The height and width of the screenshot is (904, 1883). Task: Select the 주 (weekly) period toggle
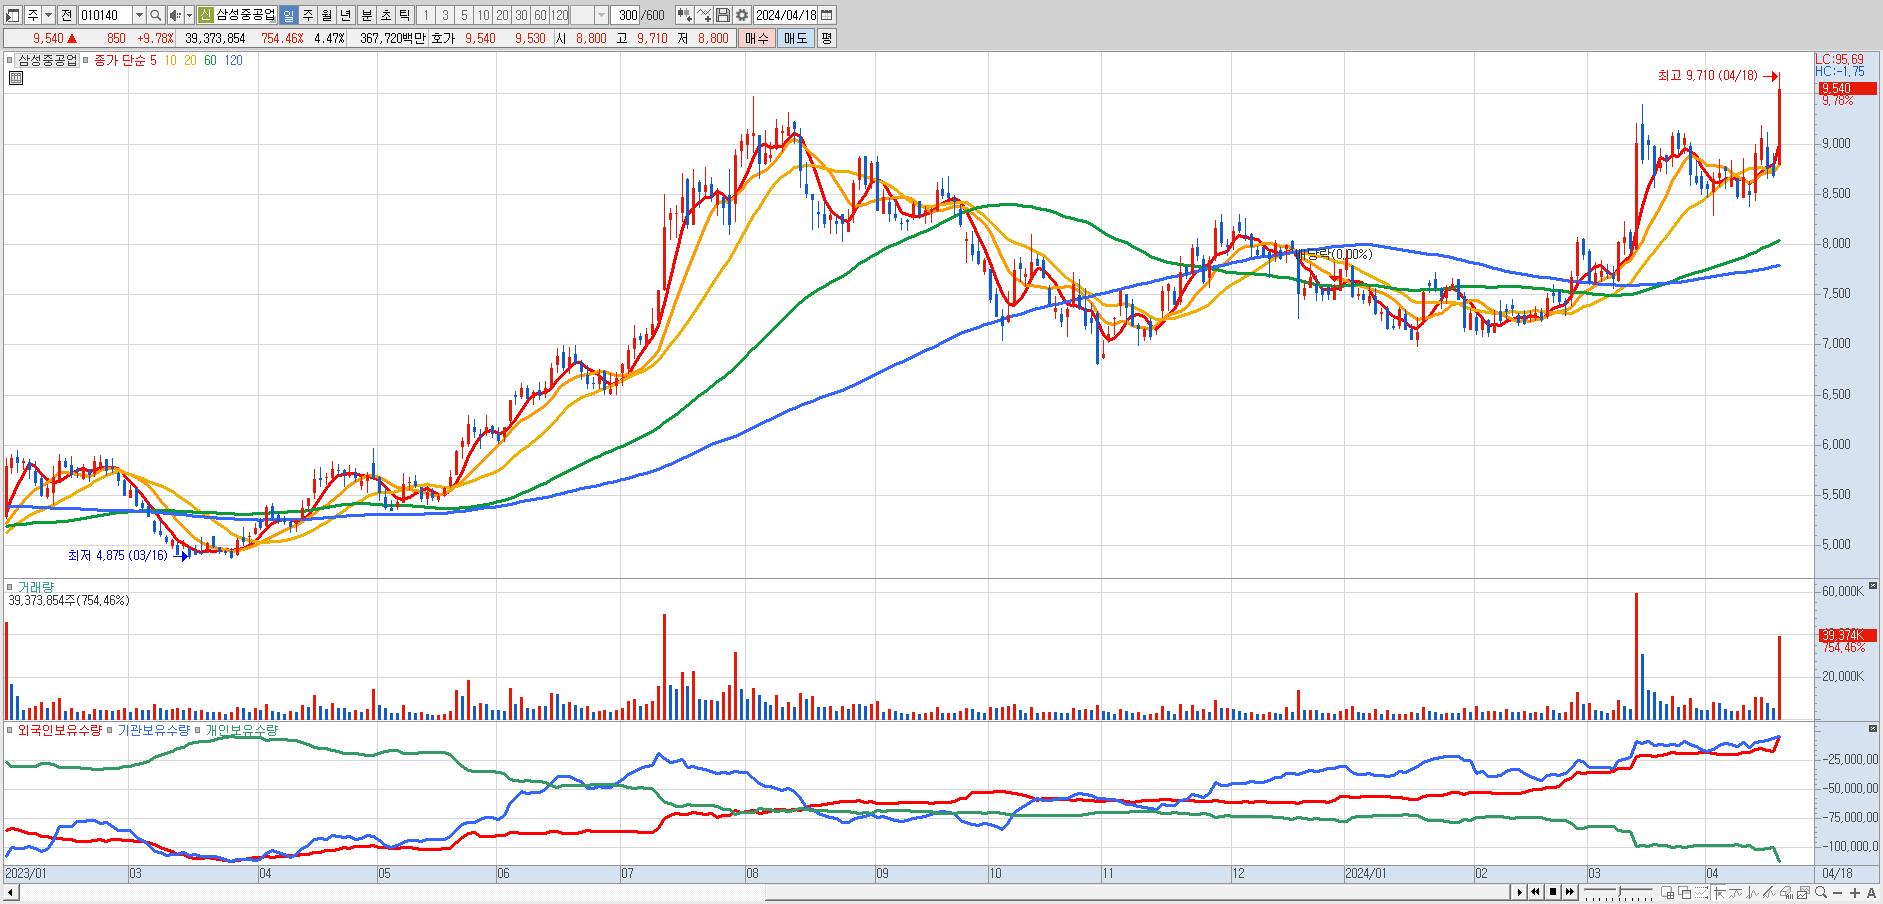308,15
